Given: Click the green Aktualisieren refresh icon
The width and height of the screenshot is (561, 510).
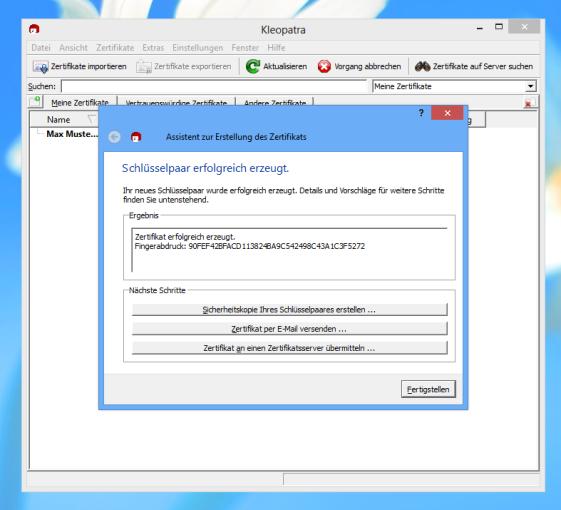Looking at the screenshot, I should point(253,67).
